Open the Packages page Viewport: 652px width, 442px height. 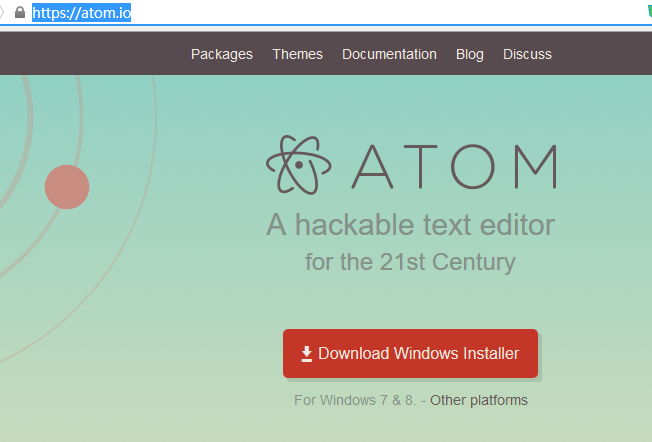pos(222,54)
